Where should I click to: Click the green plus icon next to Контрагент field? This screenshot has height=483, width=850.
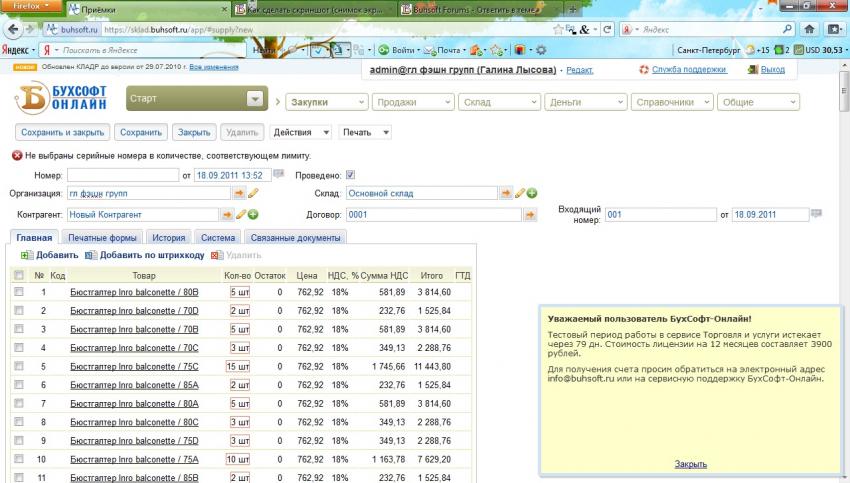pyautogui.click(x=253, y=214)
